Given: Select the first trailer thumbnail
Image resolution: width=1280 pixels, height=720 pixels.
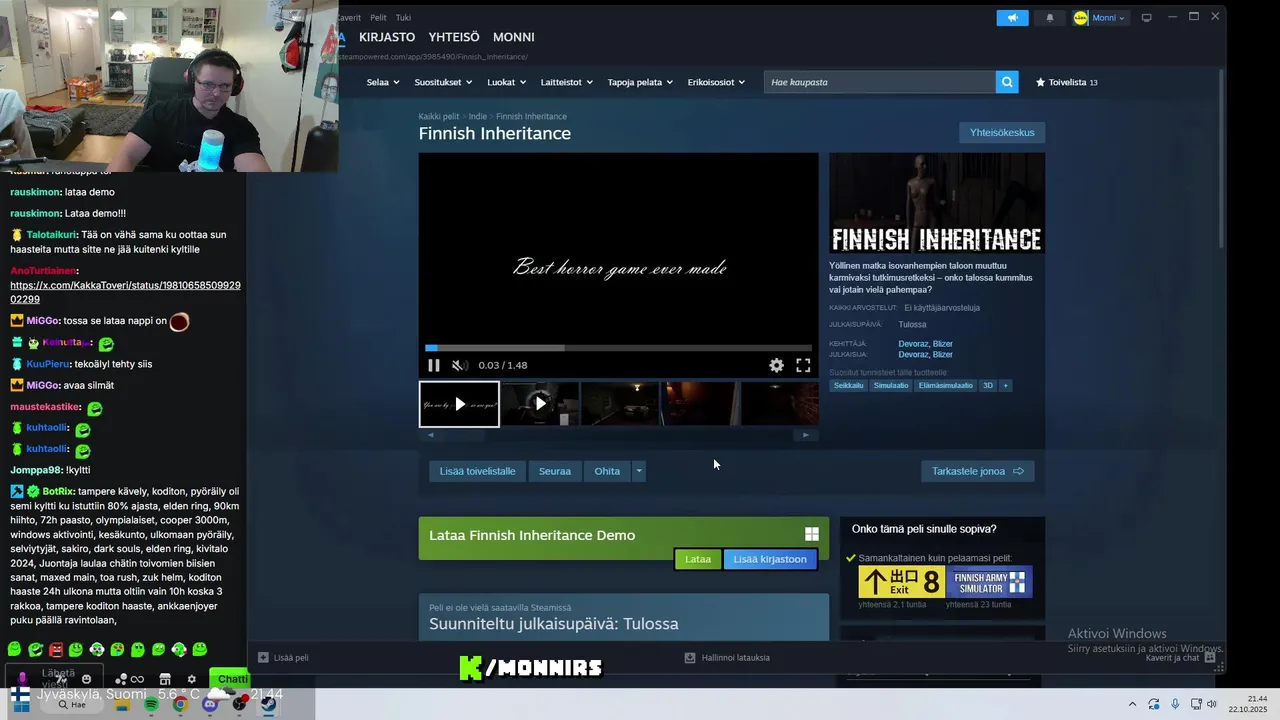Looking at the screenshot, I should coord(459,404).
